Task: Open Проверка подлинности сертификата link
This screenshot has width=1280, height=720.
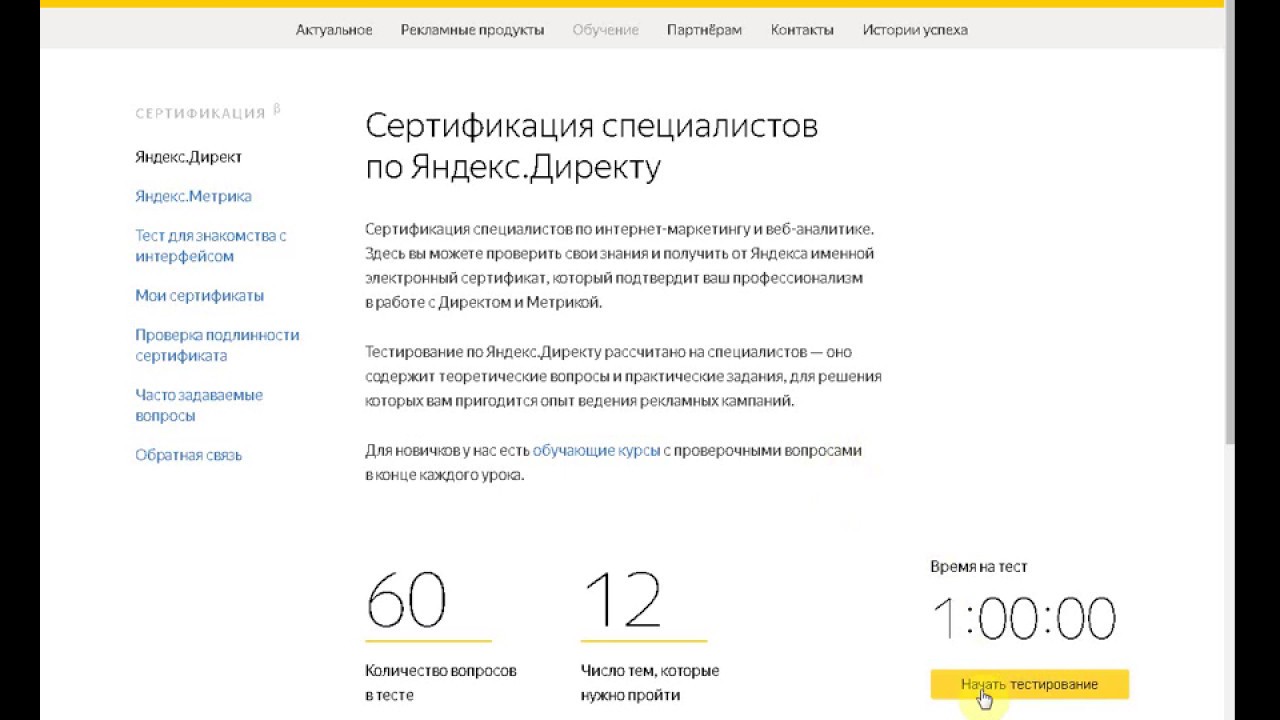Action: pos(217,345)
